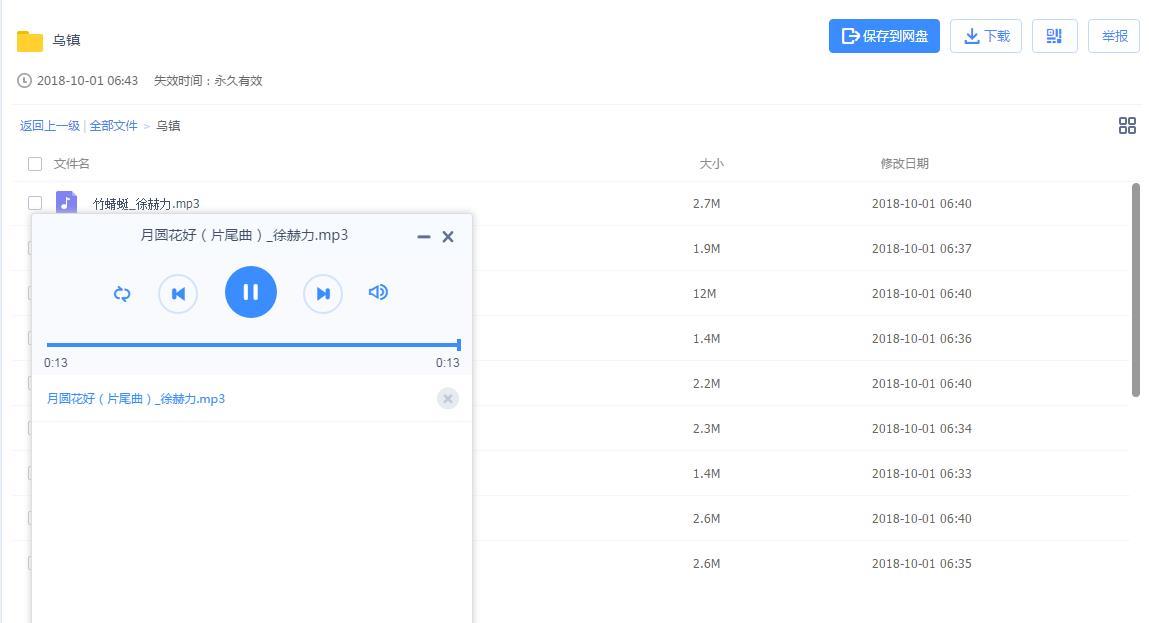
Task: Click the 保存到网盘 button
Action: point(884,36)
